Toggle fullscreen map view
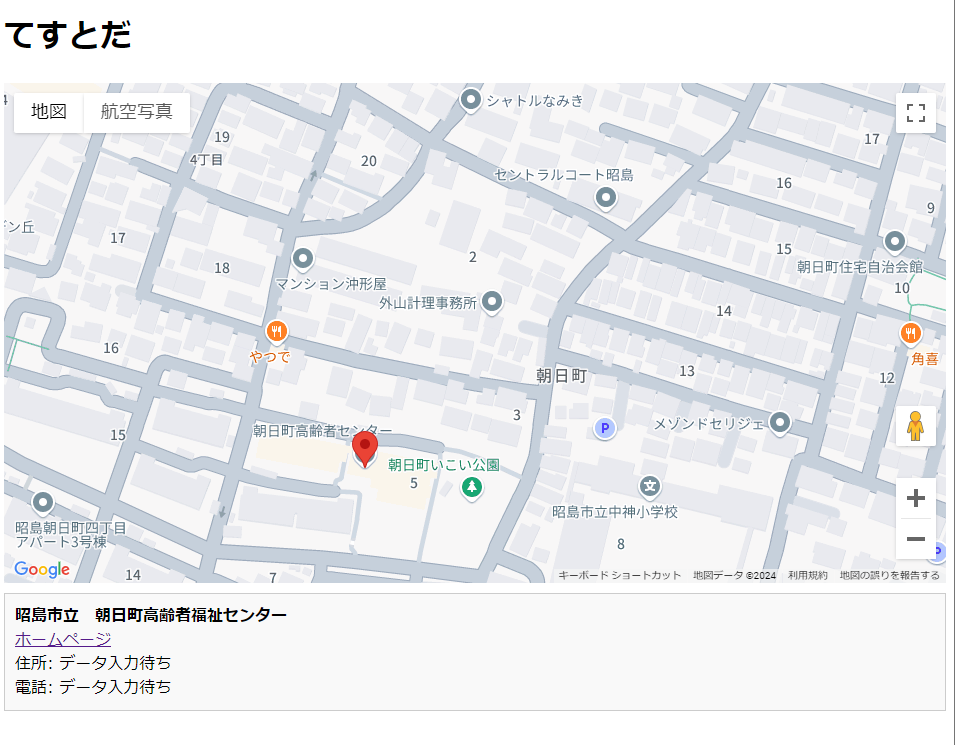This screenshot has width=955, height=745. pyautogui.click(x=915, y=113)
